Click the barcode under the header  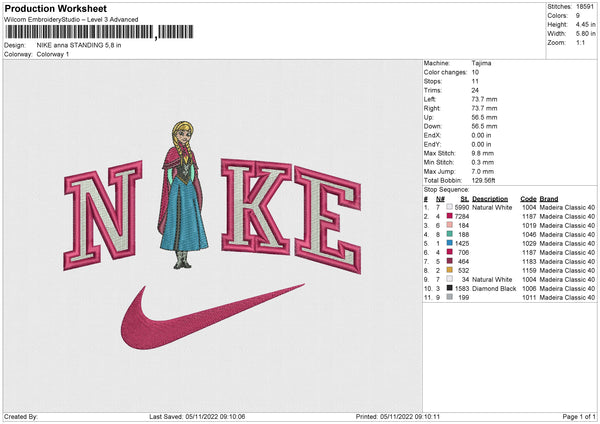pos(99,32)
